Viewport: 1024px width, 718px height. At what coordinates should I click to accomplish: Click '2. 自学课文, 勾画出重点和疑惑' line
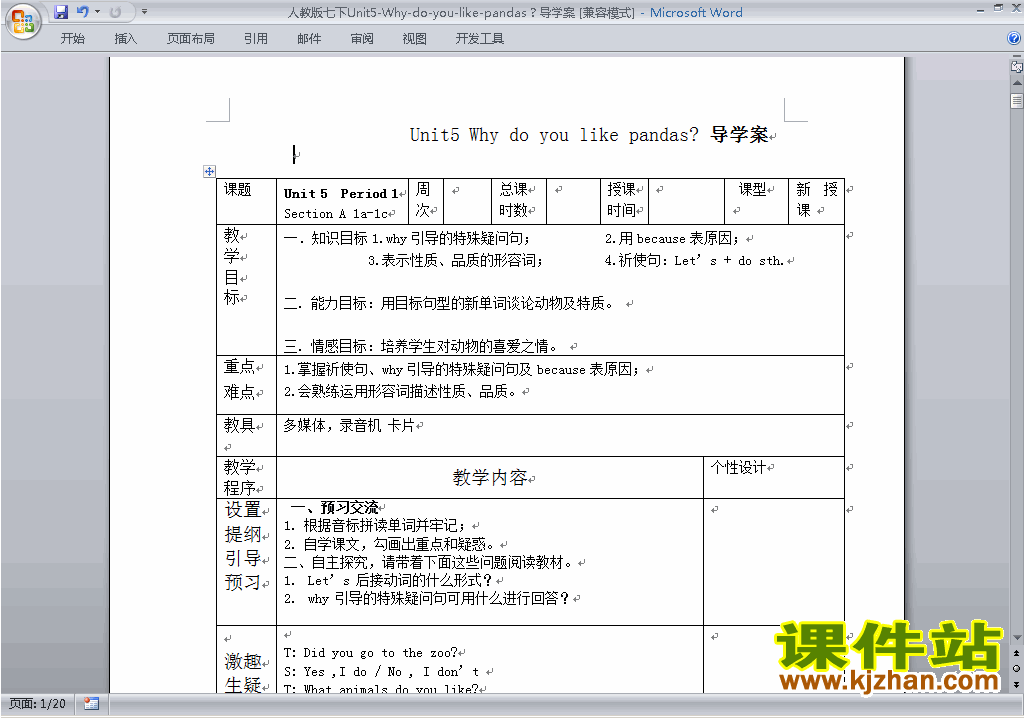[x=389, y=544]
